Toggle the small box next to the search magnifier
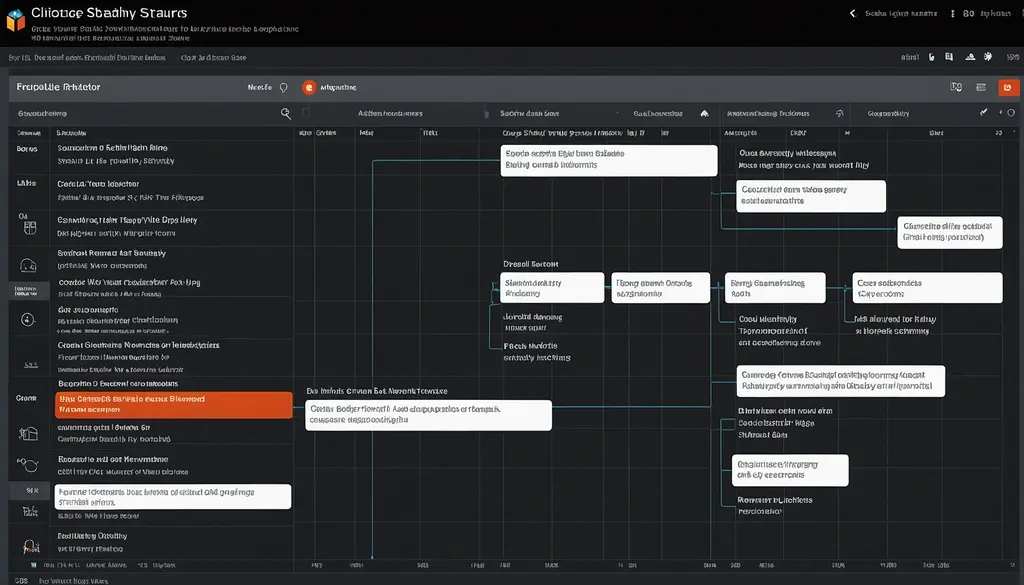Image resolution: width=1024 pixels, height=585 pixels. (x=306, y=114)
